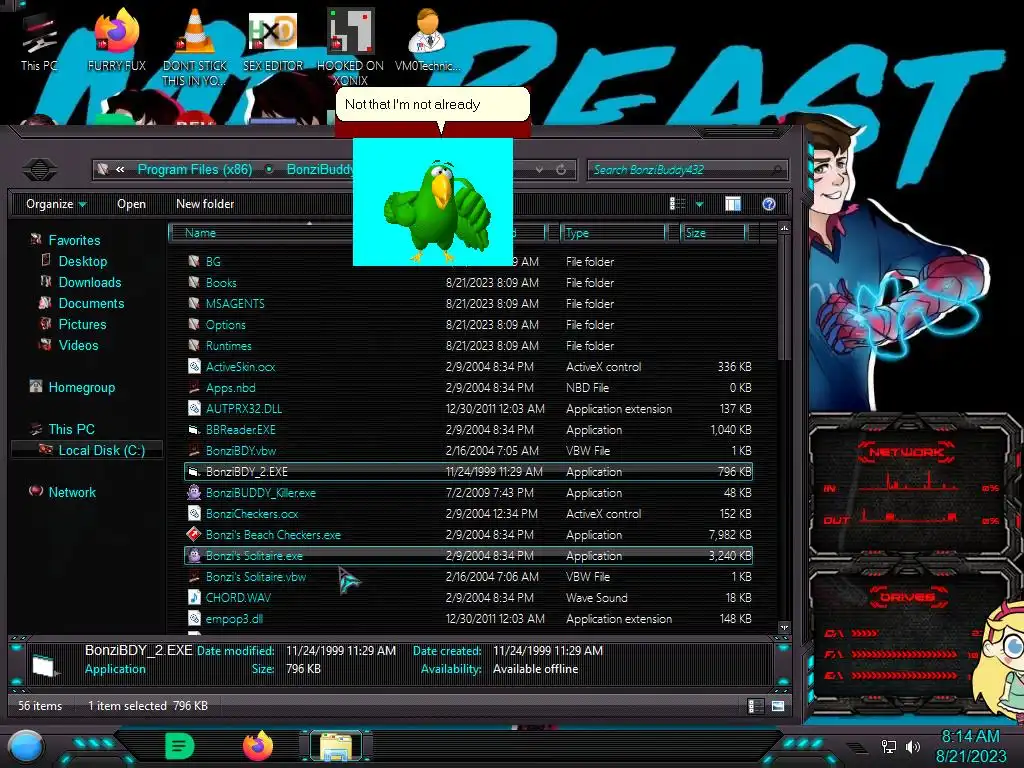Change view using the view icon
The width and height of the screenshot is (1024, 768).
click(677, 204)
